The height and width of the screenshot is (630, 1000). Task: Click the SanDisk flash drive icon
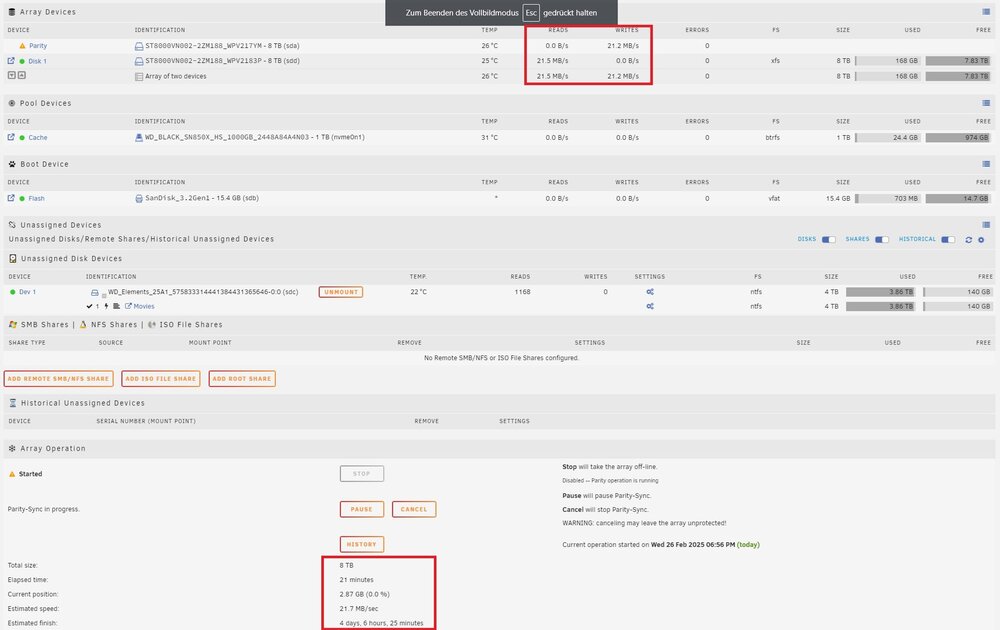139,198
